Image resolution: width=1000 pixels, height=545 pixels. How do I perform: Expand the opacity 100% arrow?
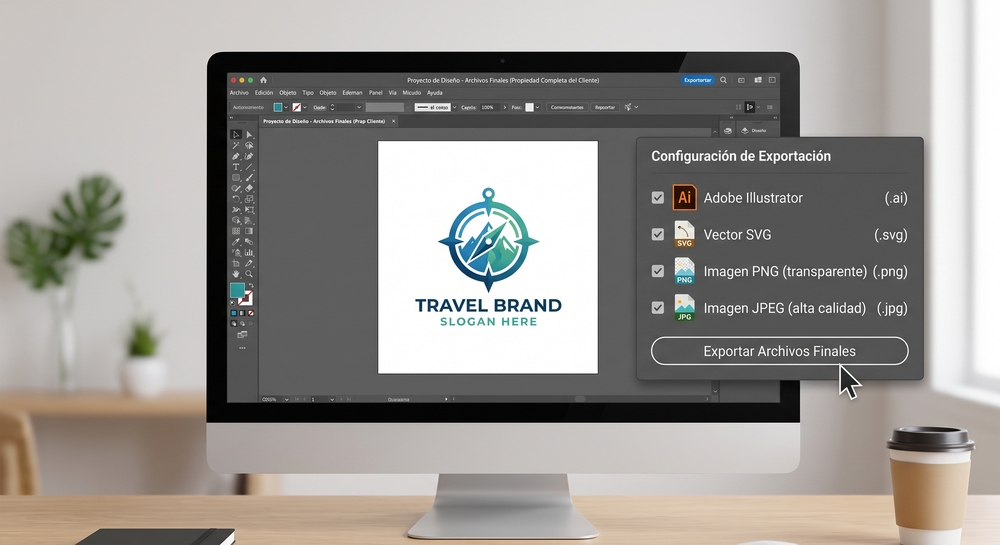click(504, 107)
